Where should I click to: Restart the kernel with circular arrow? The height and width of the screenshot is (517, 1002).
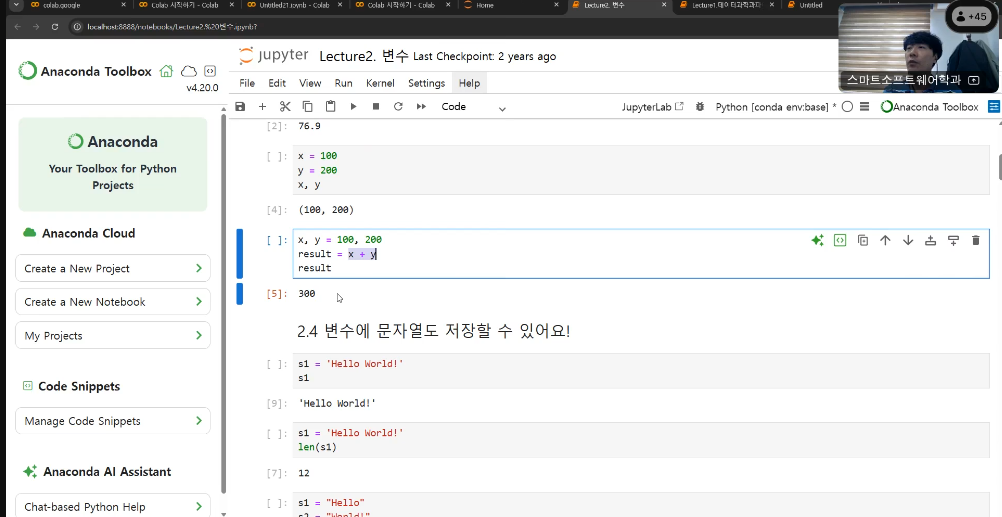[398, 107]
